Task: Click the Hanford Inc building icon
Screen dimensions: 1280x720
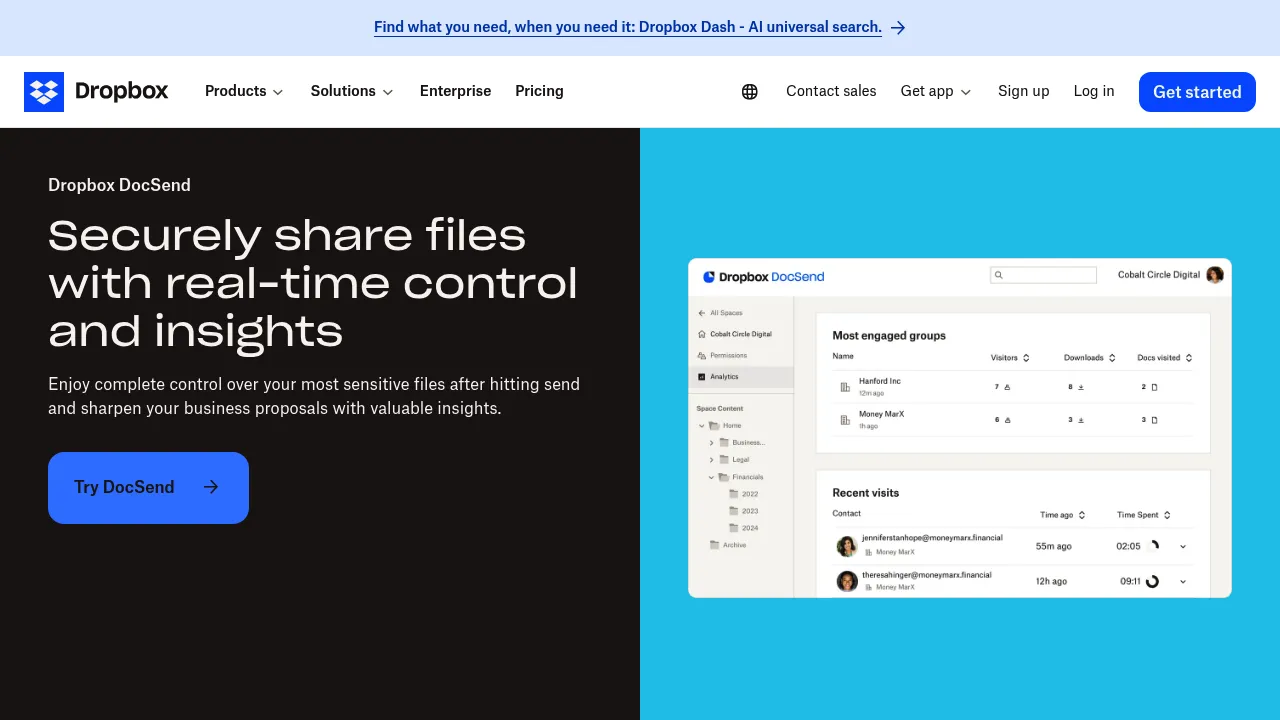Action: (845, 387)
